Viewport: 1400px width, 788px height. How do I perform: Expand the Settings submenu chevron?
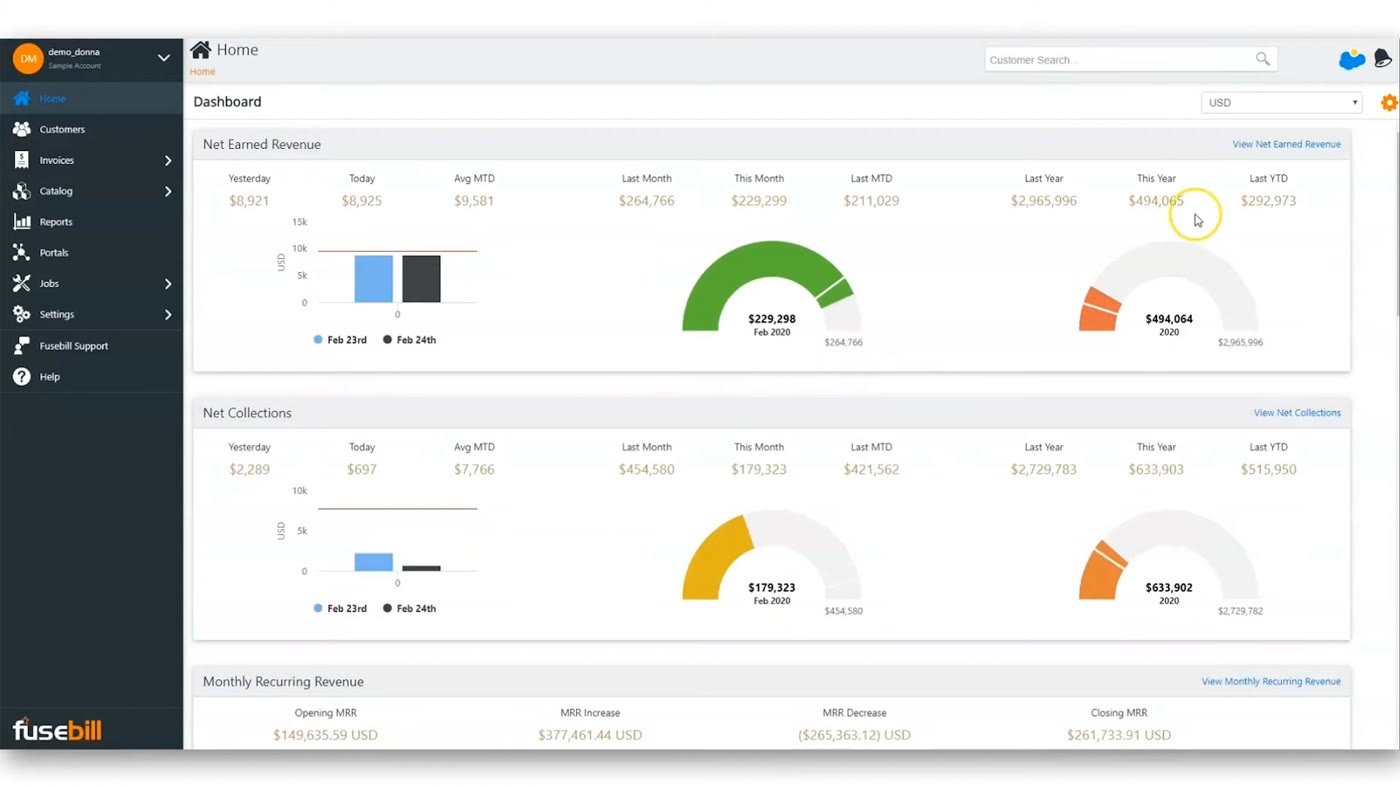tap(168, 315)
